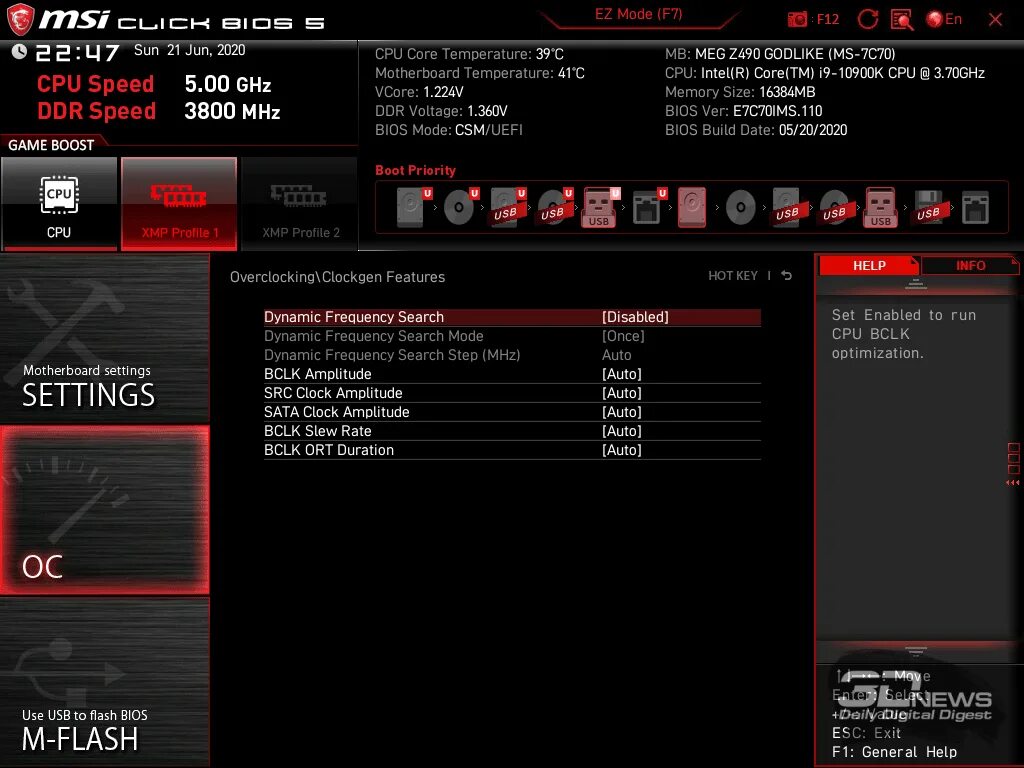Click Dynamic Frequency Search Mode [Once] value
This screenshot has height=768, width=1024.
coord(623,336)
